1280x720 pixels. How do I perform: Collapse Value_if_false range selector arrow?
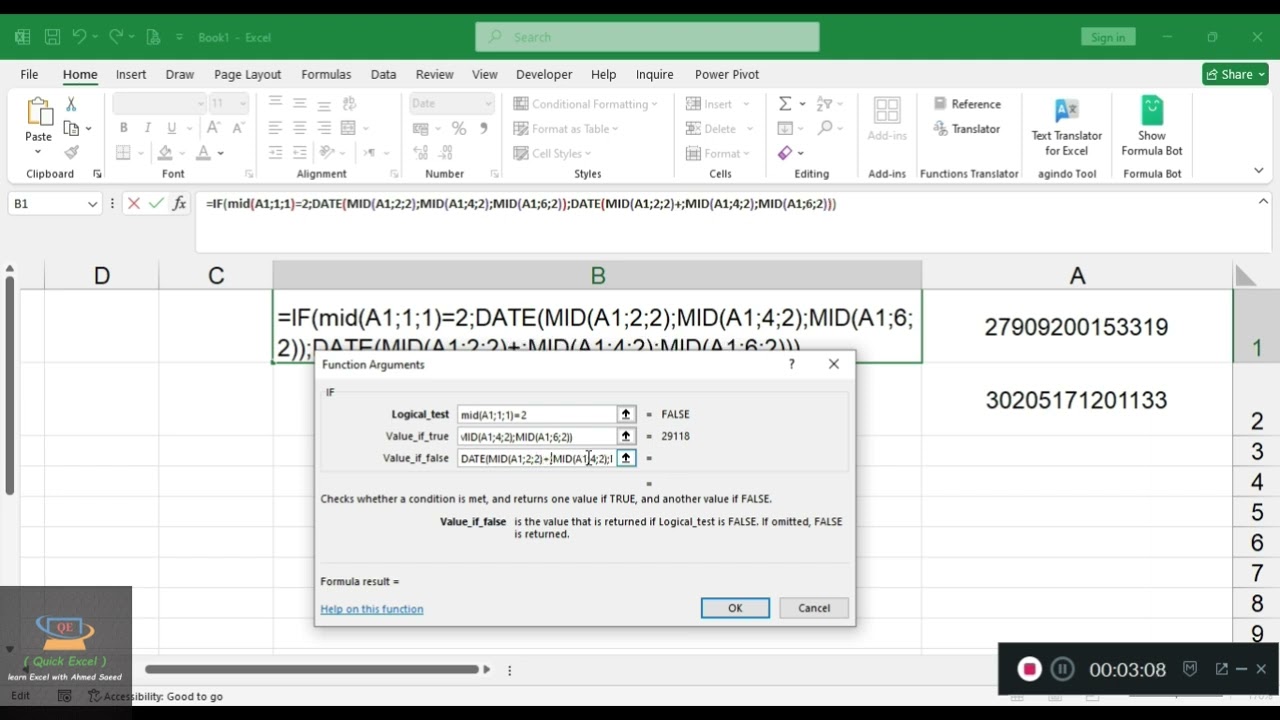pyautogui.click(x=626, y=458)
